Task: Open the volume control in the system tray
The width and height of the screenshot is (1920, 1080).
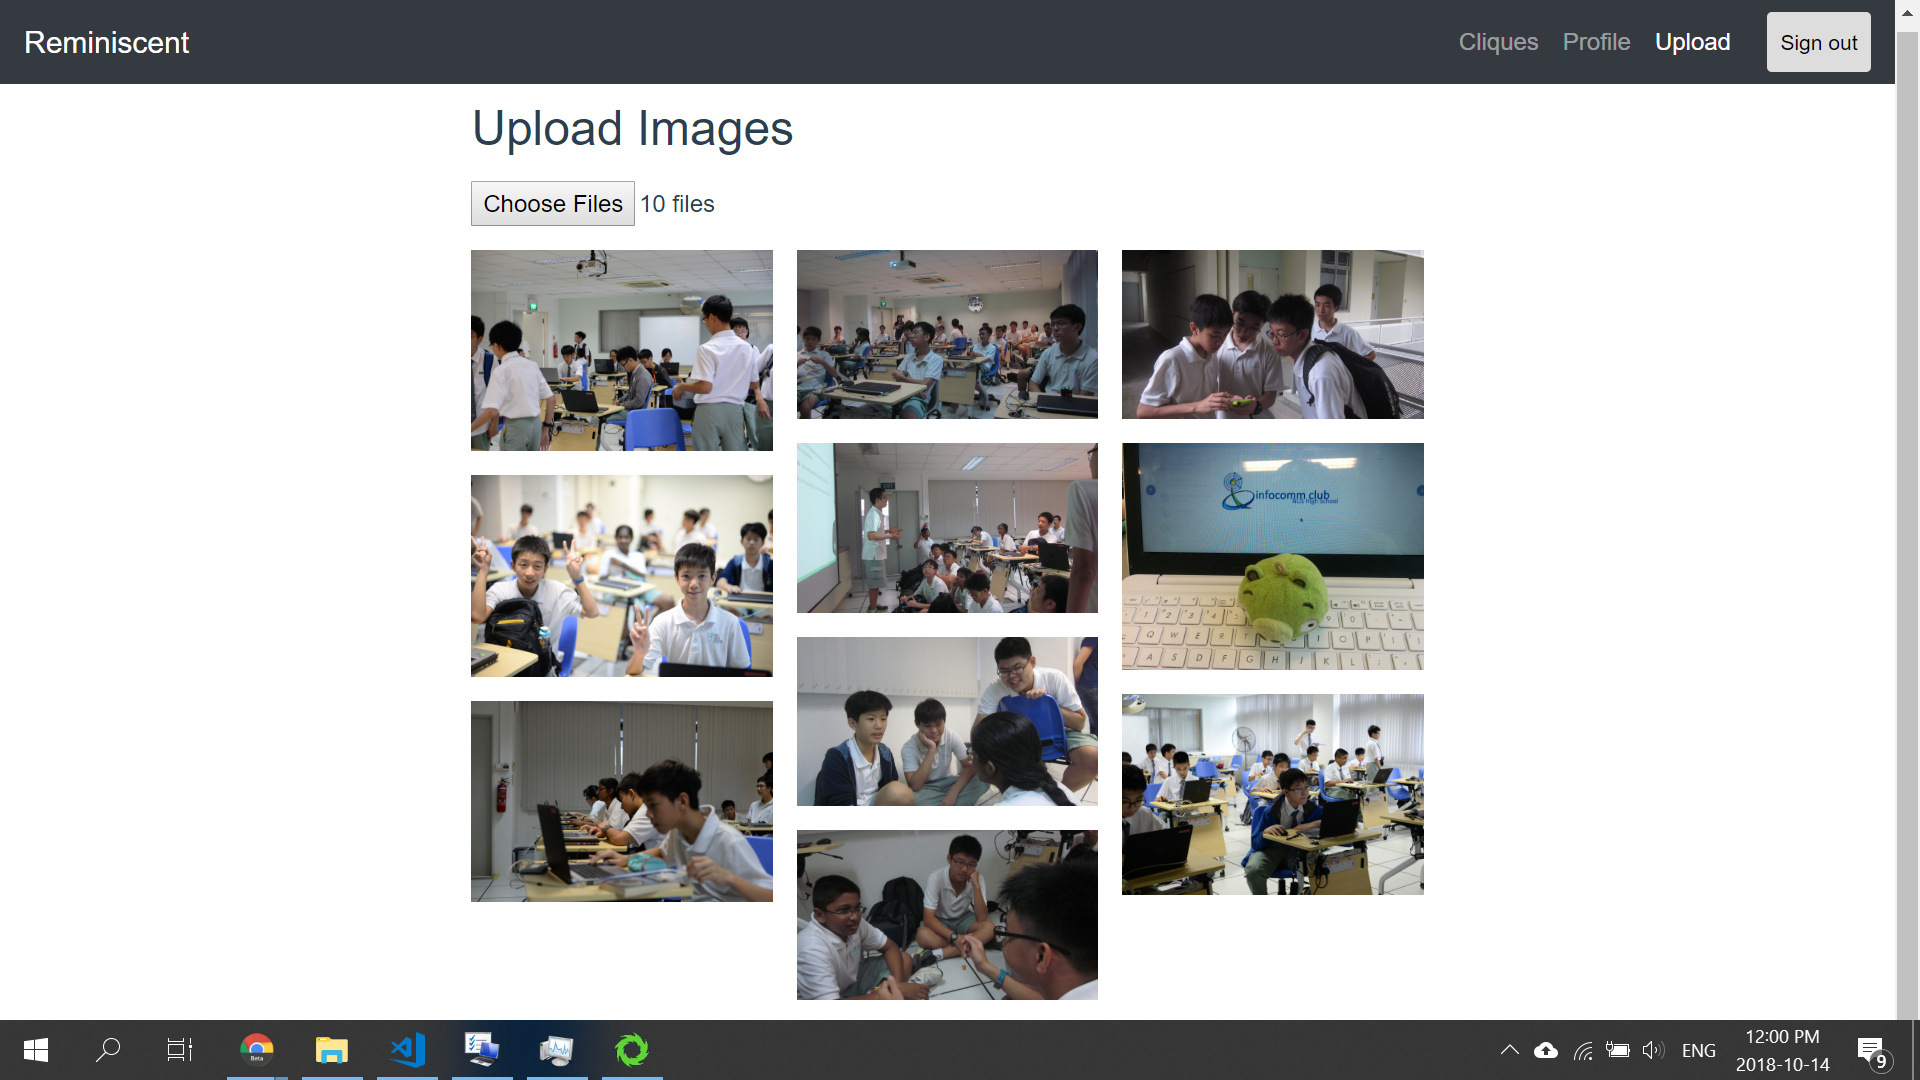Action: coord(1653,1050)
